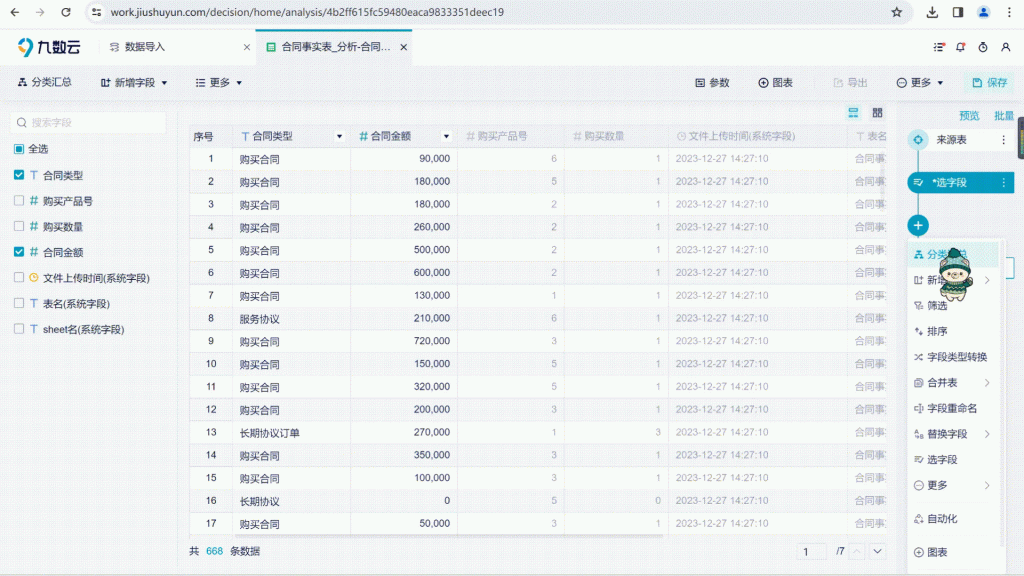Open the 合同金额 column header dropdown arrow
Viewport: 1024px width, 576px height.
[x=446, y=136]
